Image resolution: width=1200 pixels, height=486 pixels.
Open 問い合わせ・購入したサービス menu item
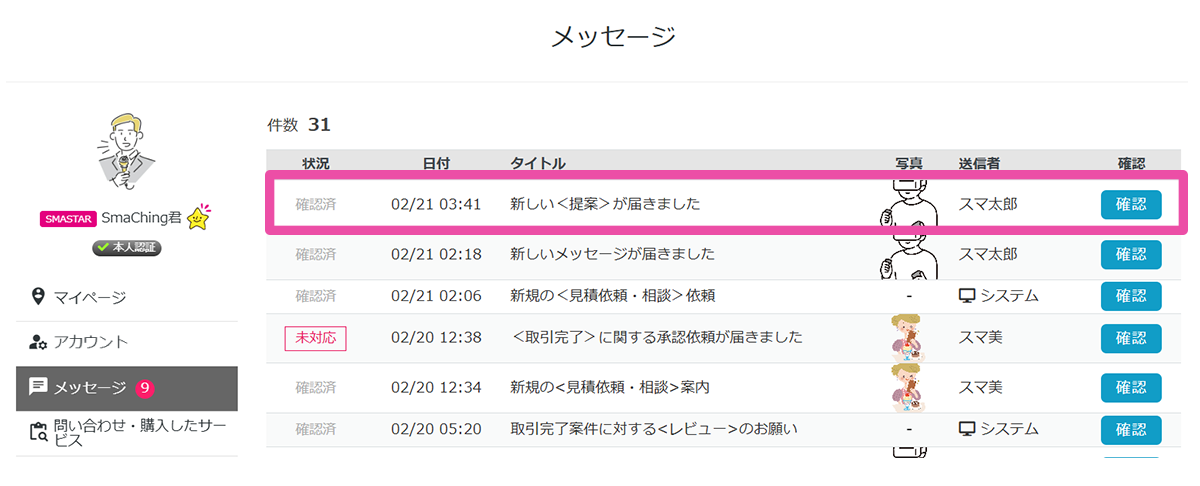(x=138, y=433)
